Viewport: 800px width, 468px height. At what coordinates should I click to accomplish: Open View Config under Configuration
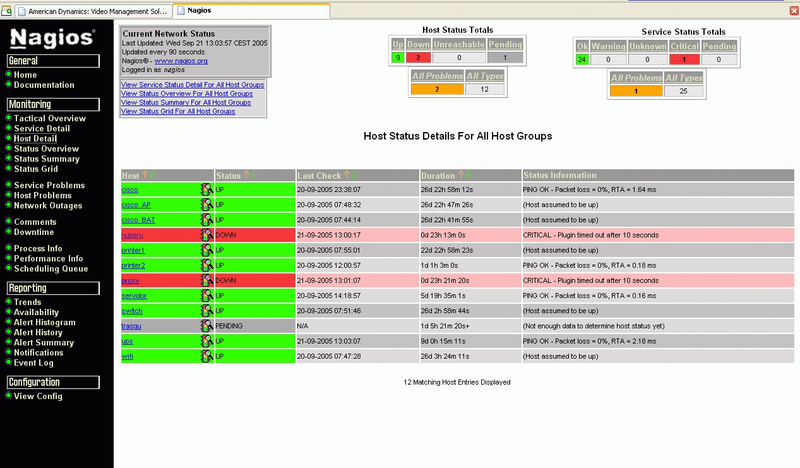tap(38, 396)
